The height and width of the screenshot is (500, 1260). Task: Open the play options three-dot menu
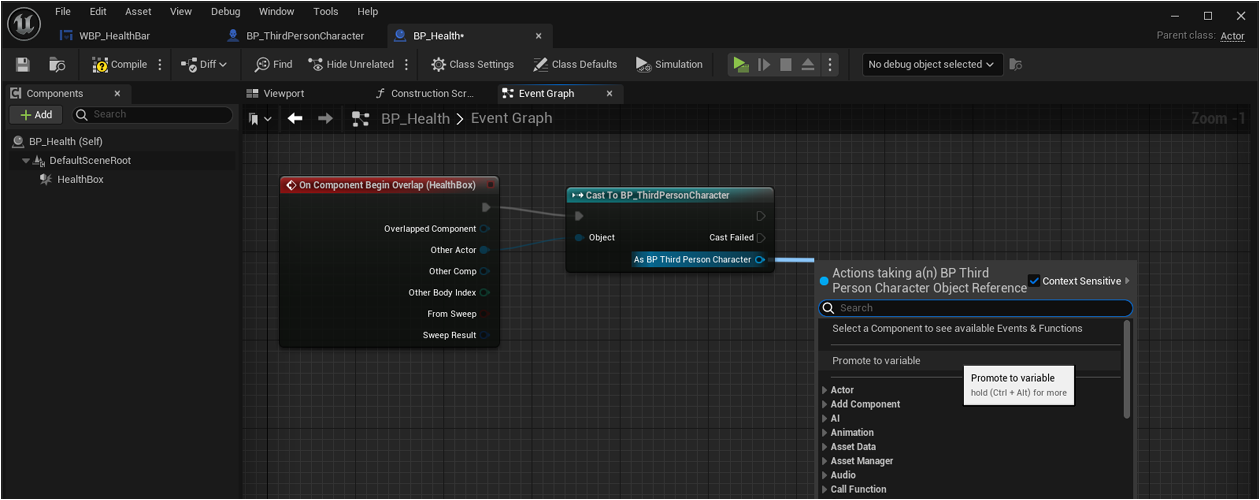coord(830,64)
